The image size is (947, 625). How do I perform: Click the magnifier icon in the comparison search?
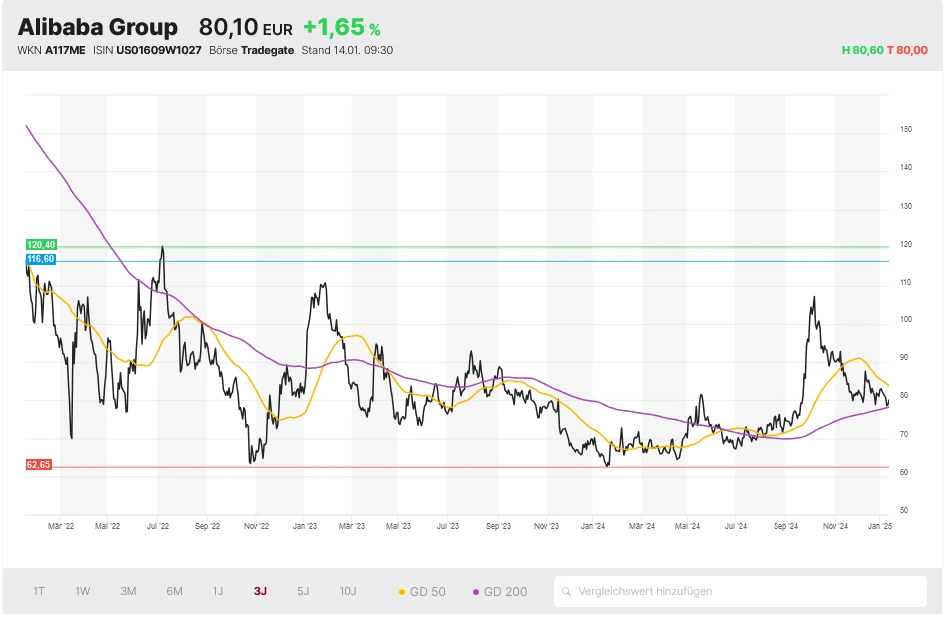[567, 591]
